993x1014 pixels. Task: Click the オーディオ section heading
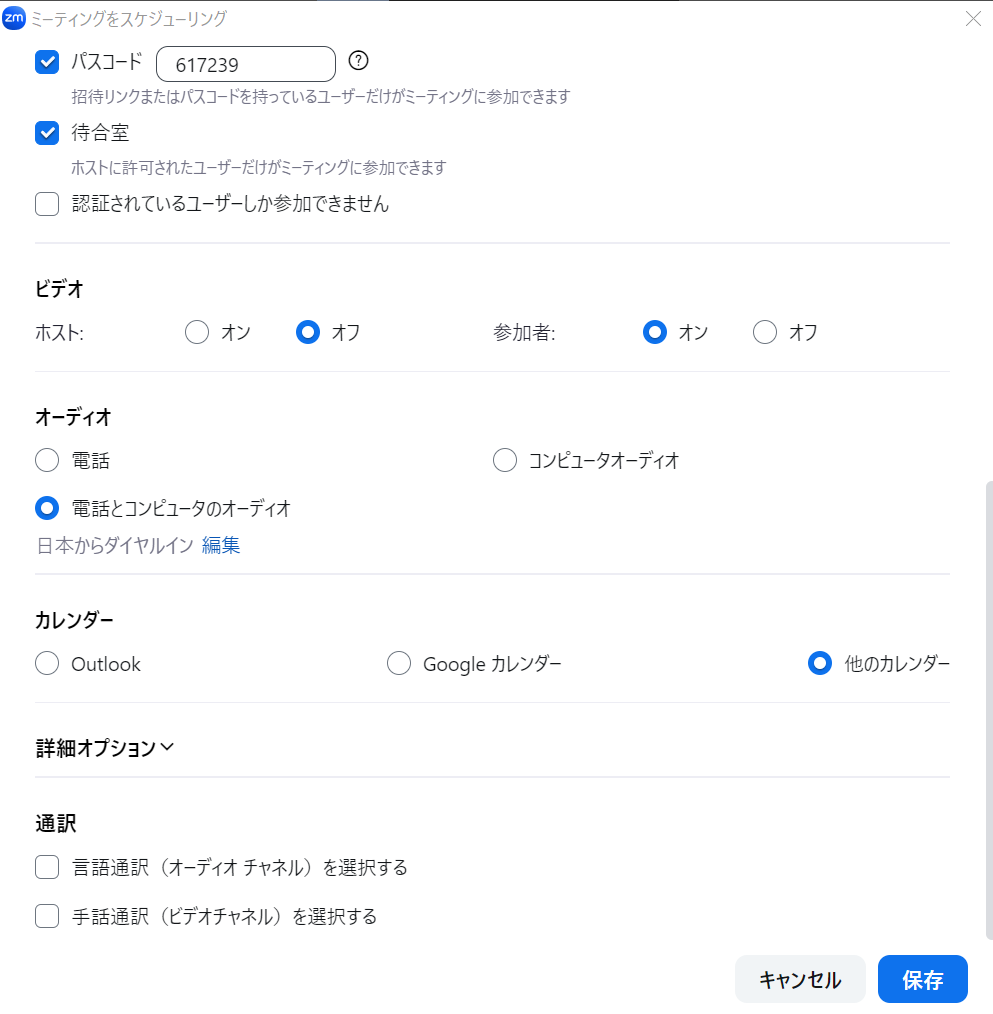(x=73, y=417)
